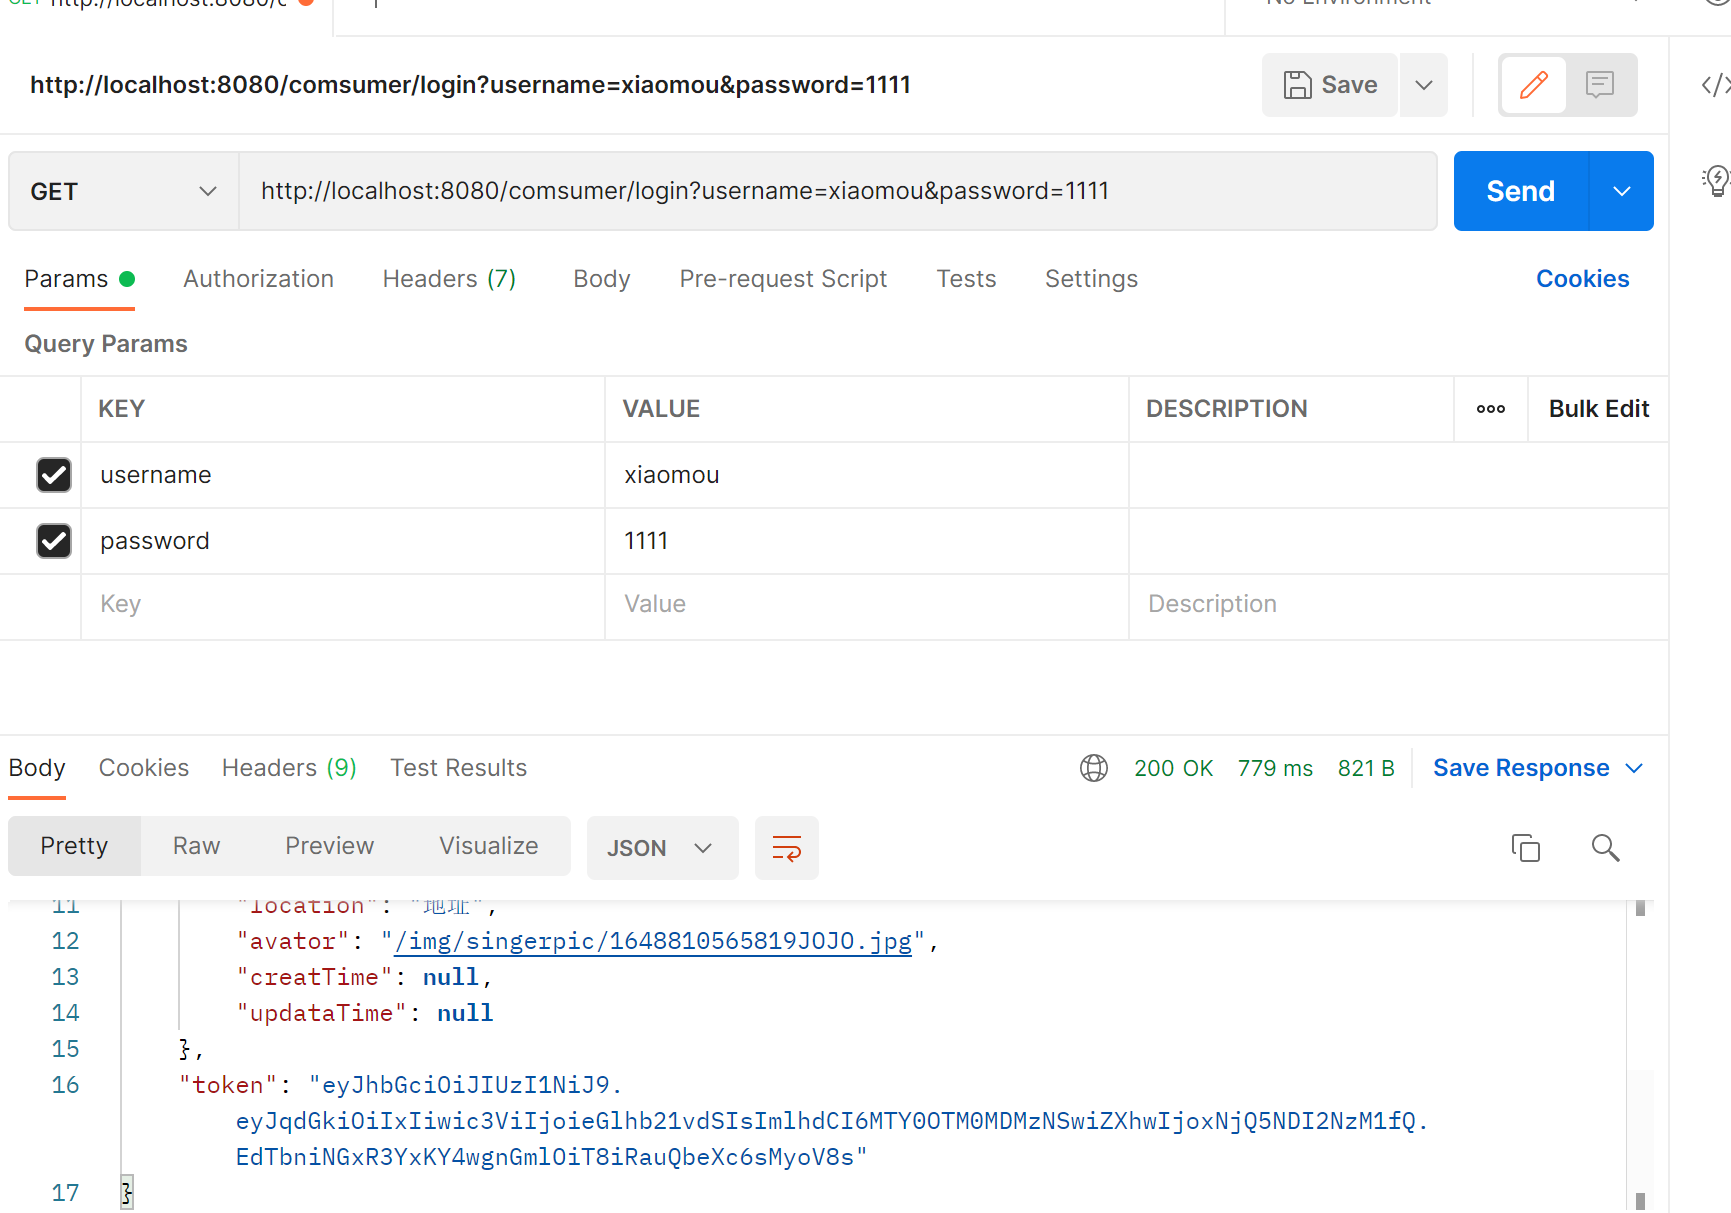Open the Test Results tab
The image size is (1731, 1213).
[x=458, y=768]
